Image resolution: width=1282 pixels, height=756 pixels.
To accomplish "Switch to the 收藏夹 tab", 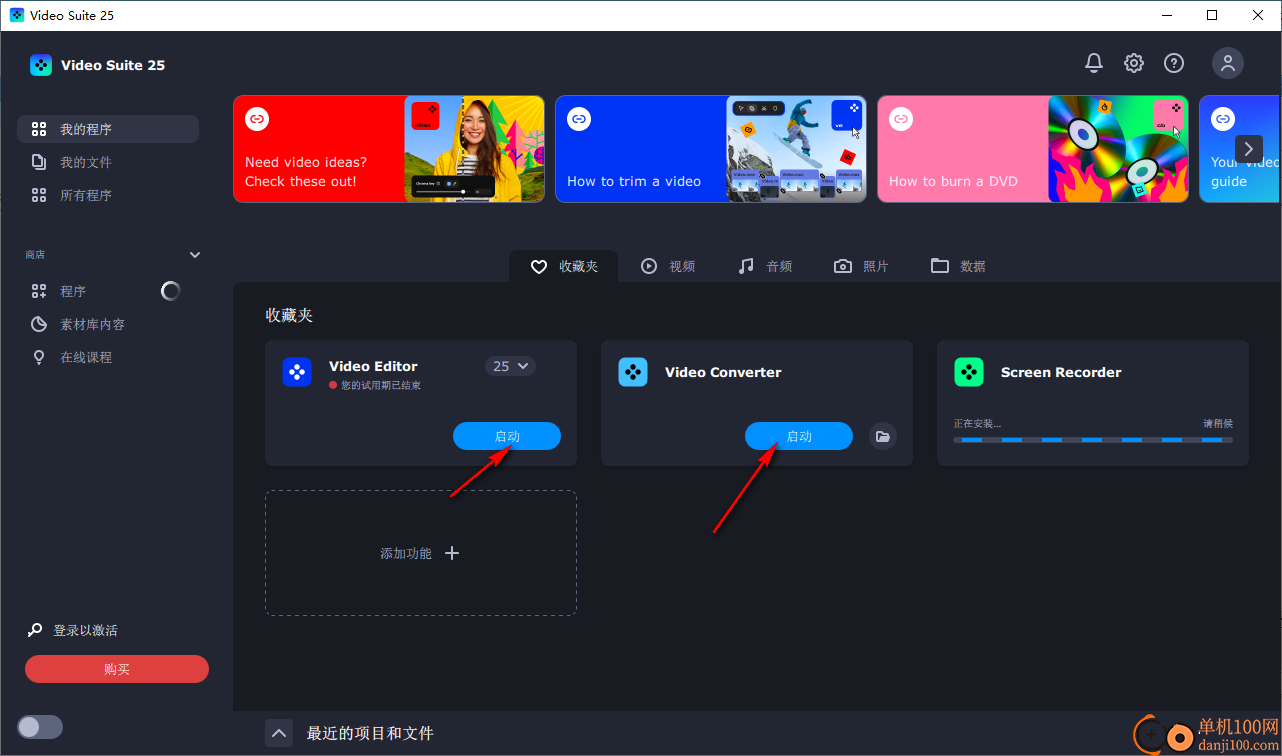I will click(564, 266).
